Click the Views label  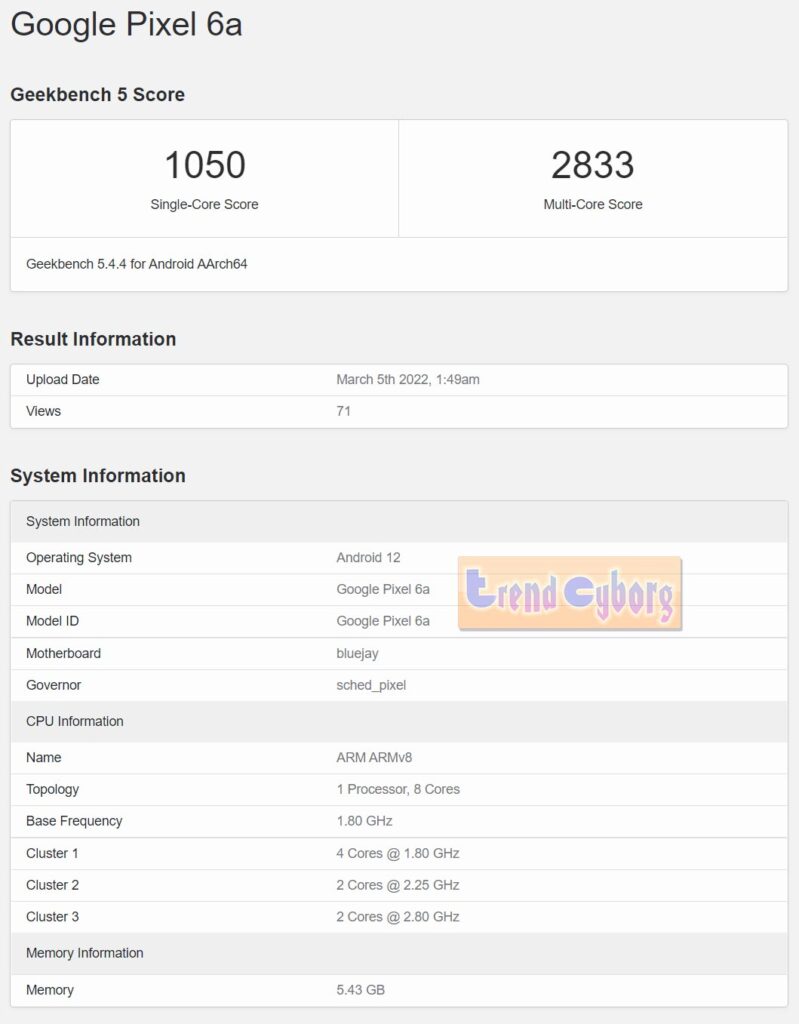click(x=43, y=411)
